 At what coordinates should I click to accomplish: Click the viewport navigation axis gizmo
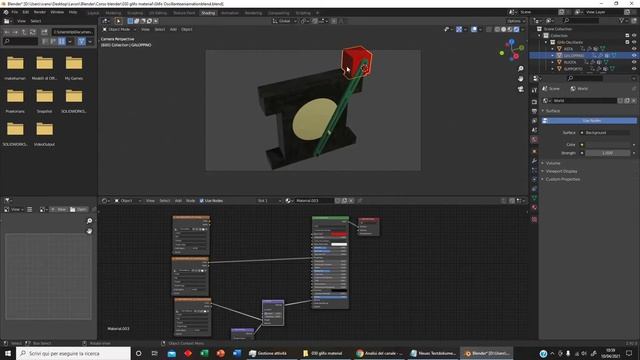[512, 49]
